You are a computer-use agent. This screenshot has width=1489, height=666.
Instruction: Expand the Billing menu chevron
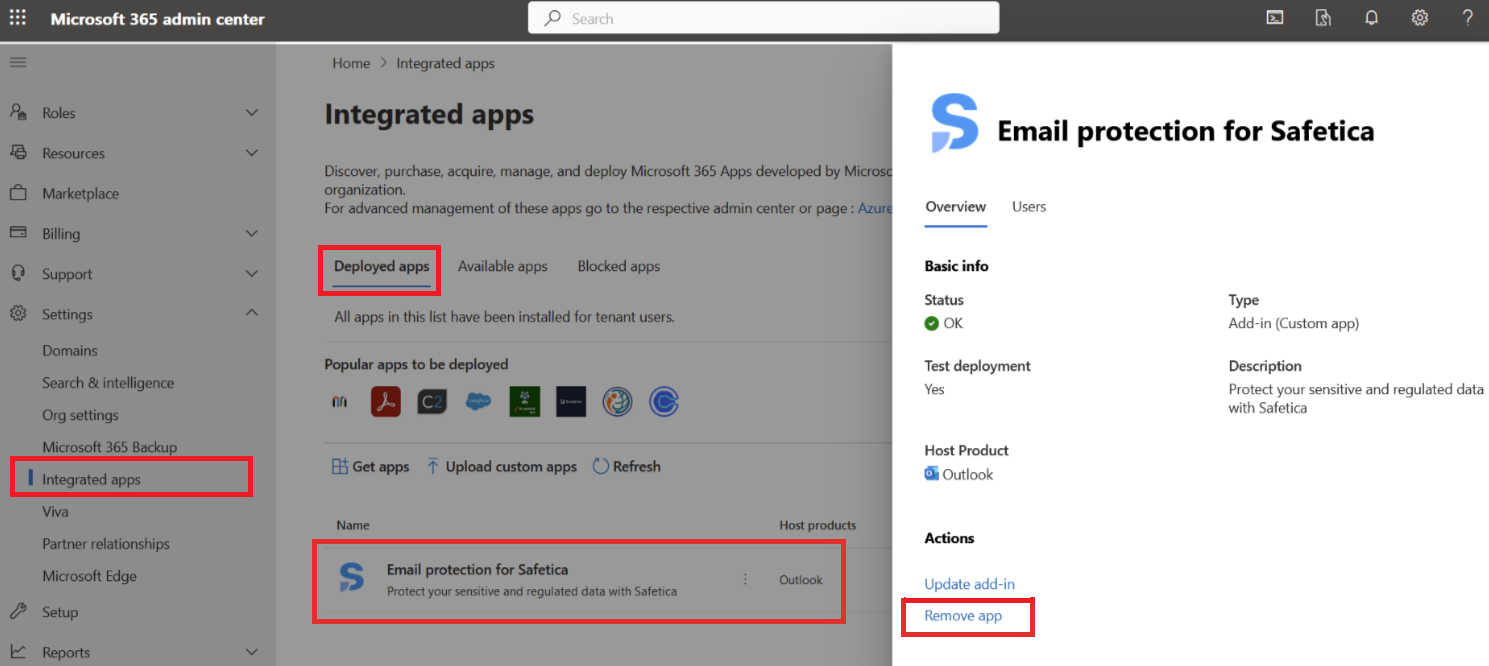[252, 233]
